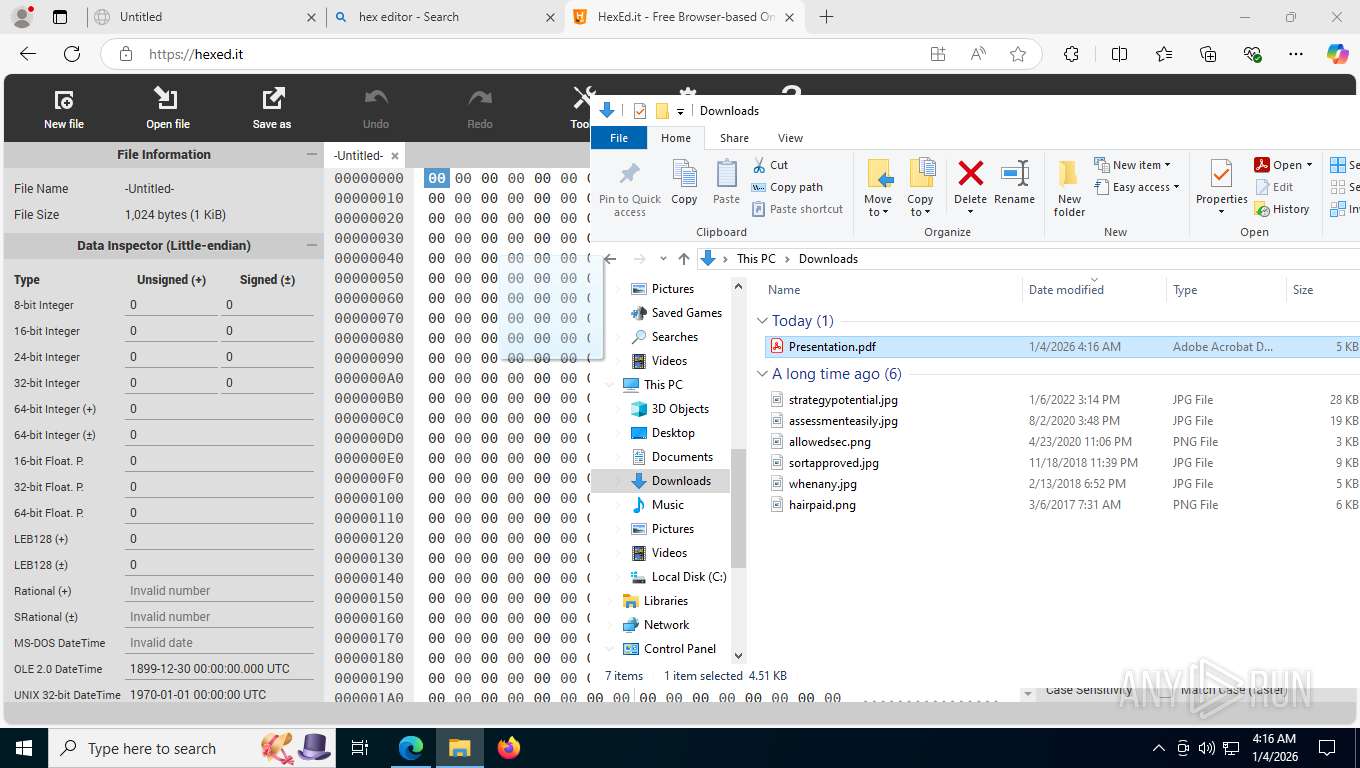
Task: Click History in the Open group
Action: (x=1282, y=209)
